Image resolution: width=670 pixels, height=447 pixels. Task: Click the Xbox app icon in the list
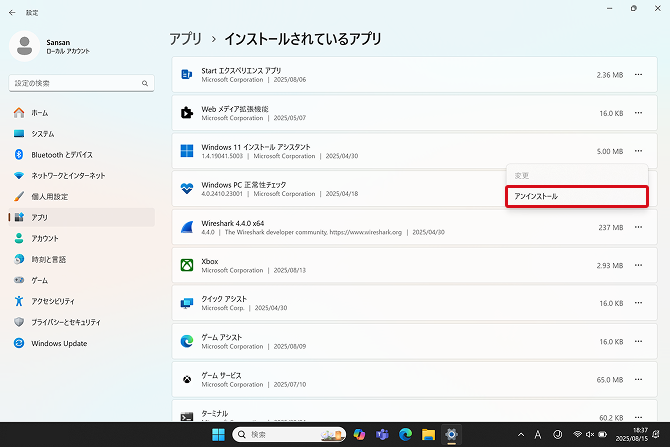[186, 265]
